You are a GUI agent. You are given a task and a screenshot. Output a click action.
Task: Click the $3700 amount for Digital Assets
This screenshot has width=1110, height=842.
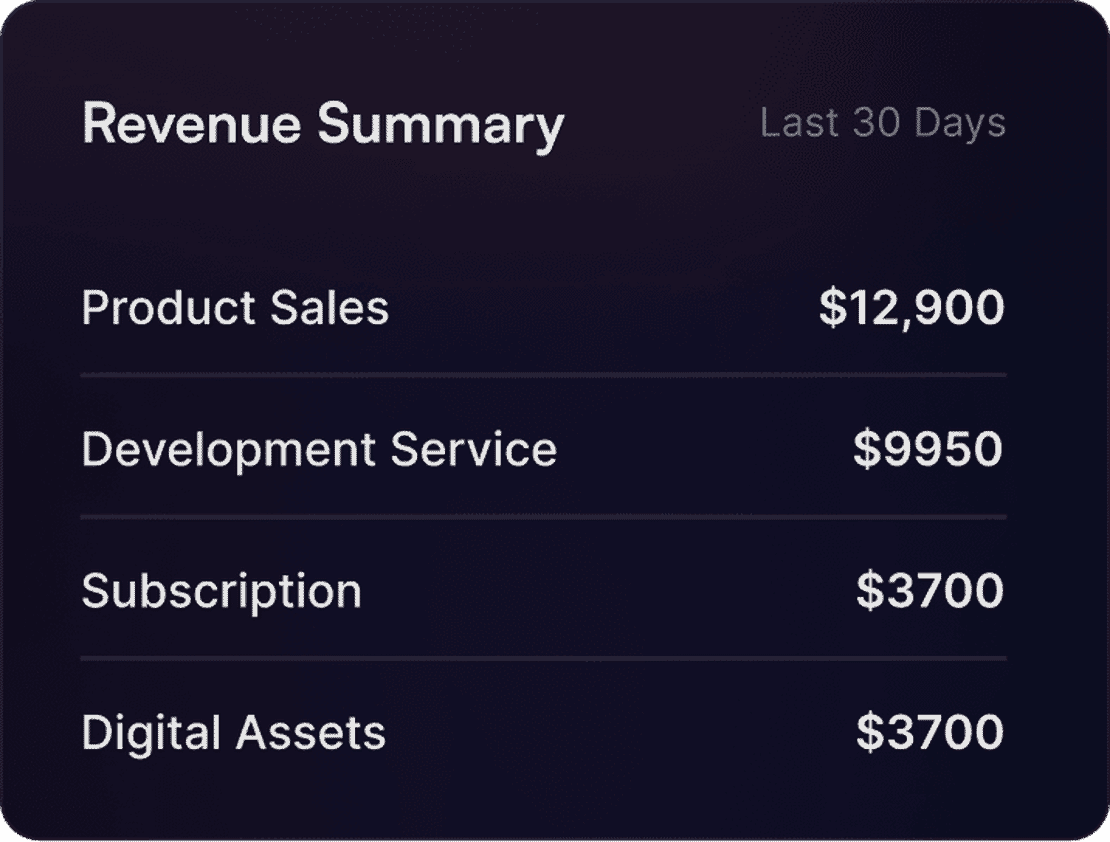coord(929,733)
